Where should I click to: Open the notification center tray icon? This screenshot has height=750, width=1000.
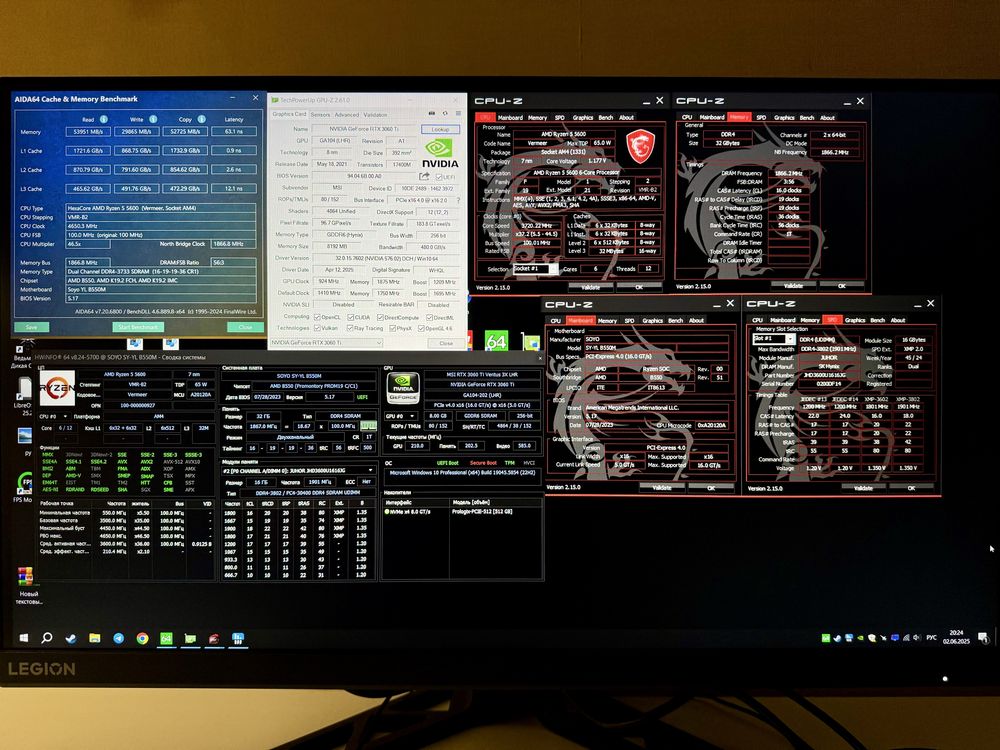pyautogui.click(x=983, y=638)
